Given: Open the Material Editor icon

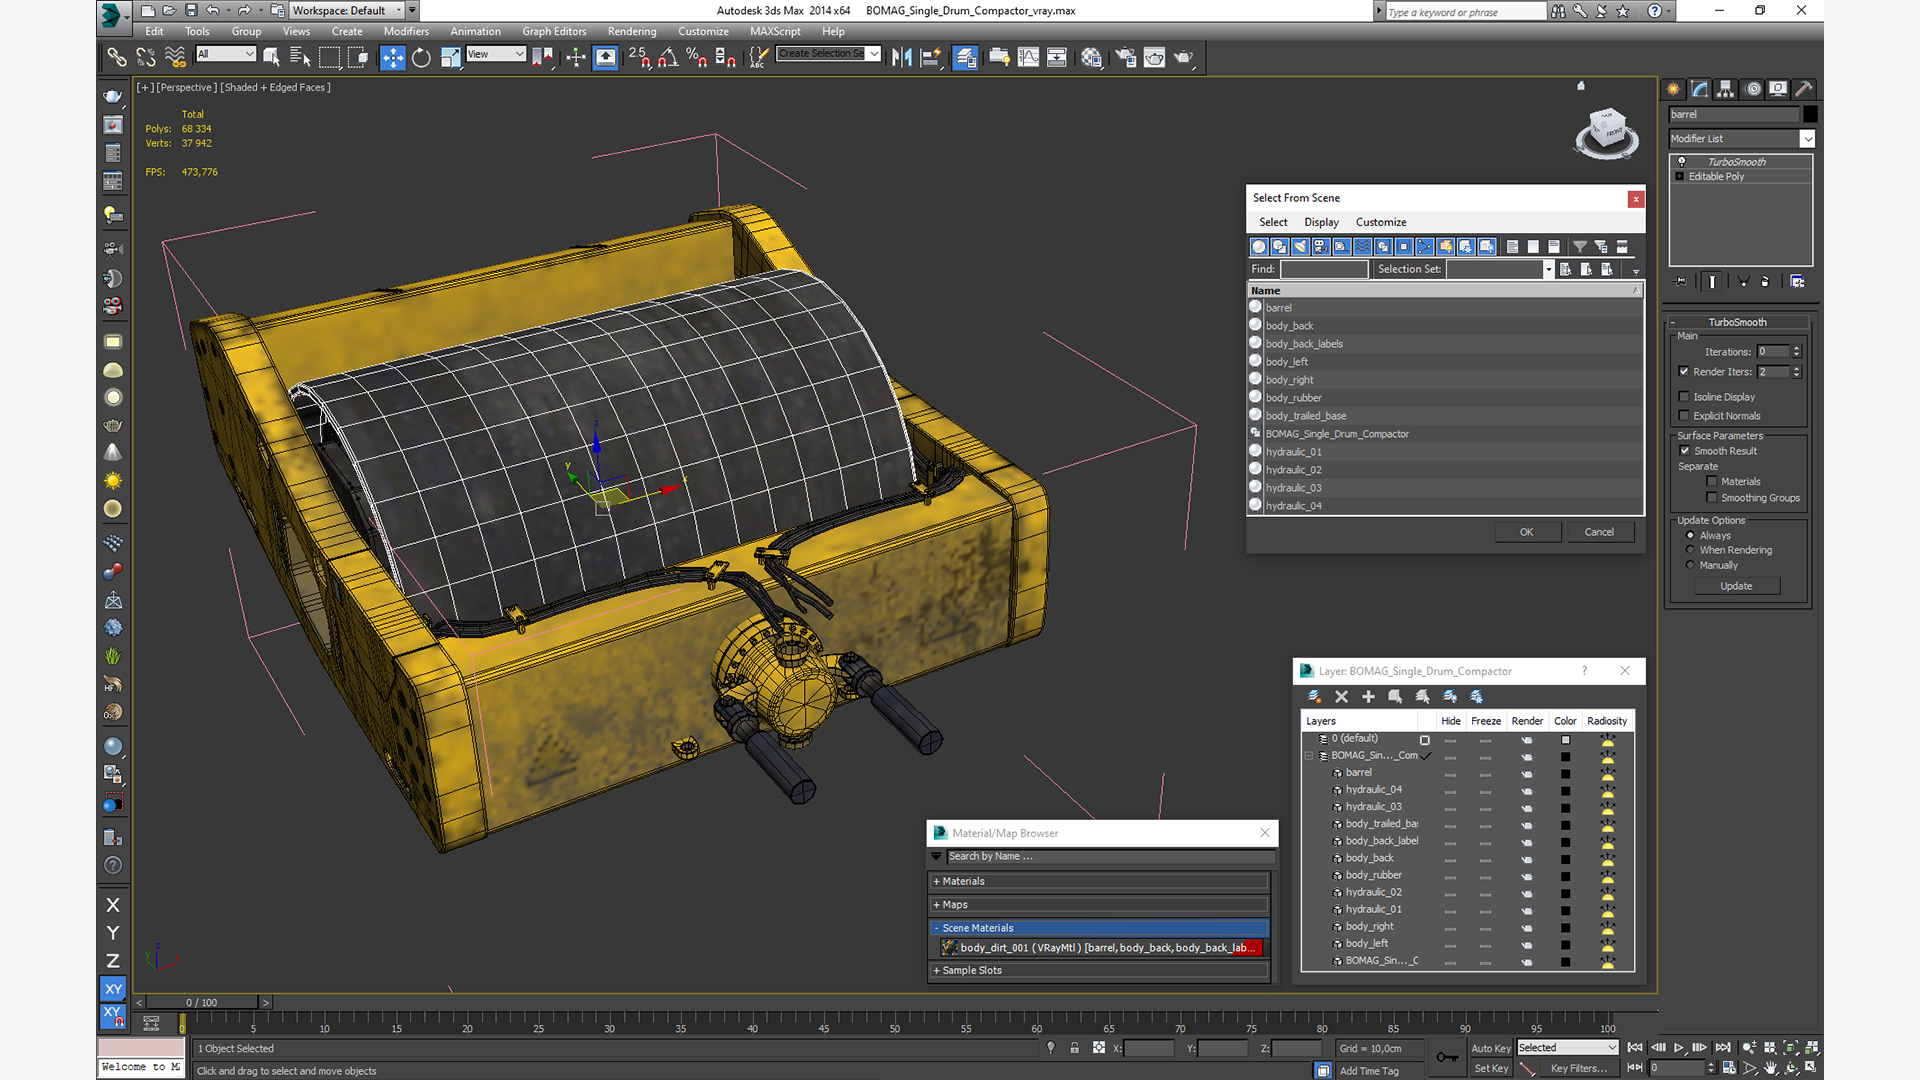Looking at the screenshot, I should pyautogui.click(x=1091, y=57).
